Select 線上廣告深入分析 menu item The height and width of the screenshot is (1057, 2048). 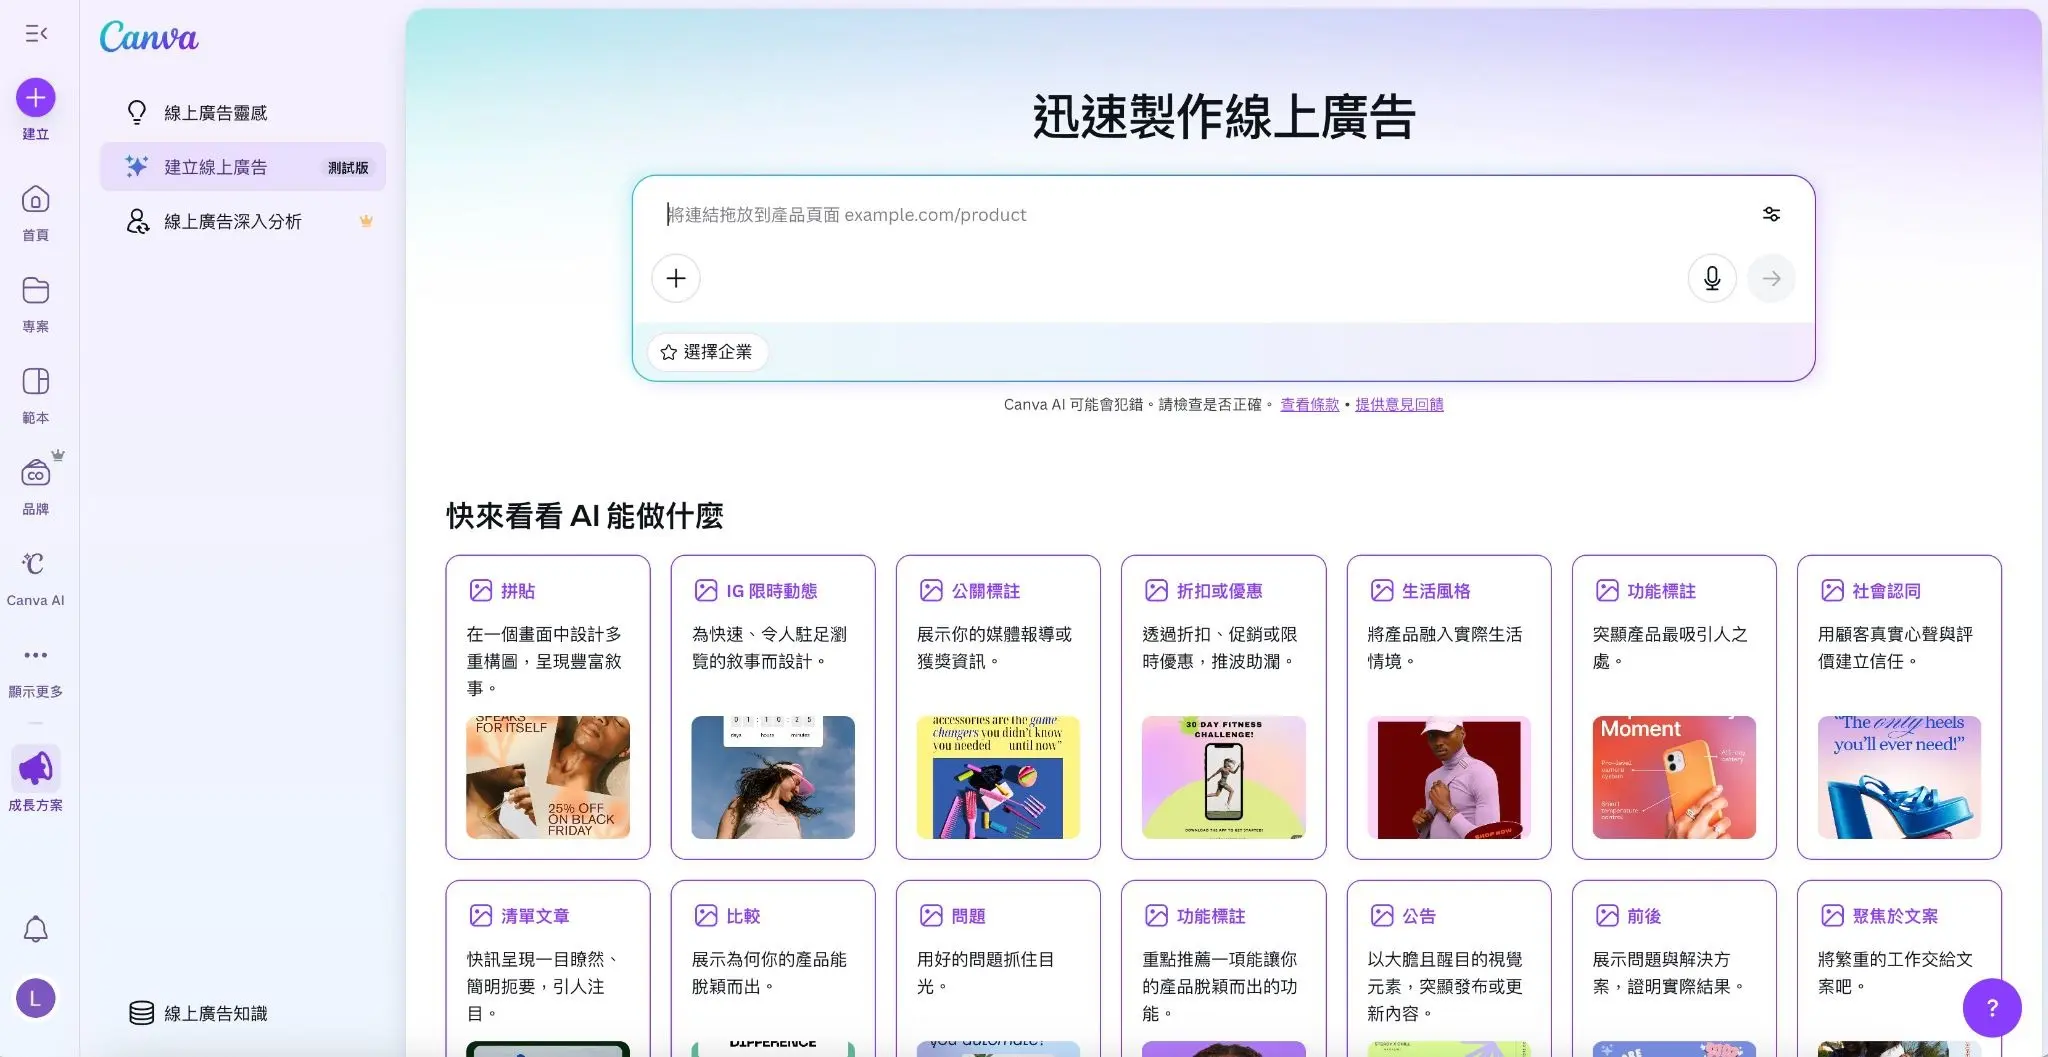(233, 221)
